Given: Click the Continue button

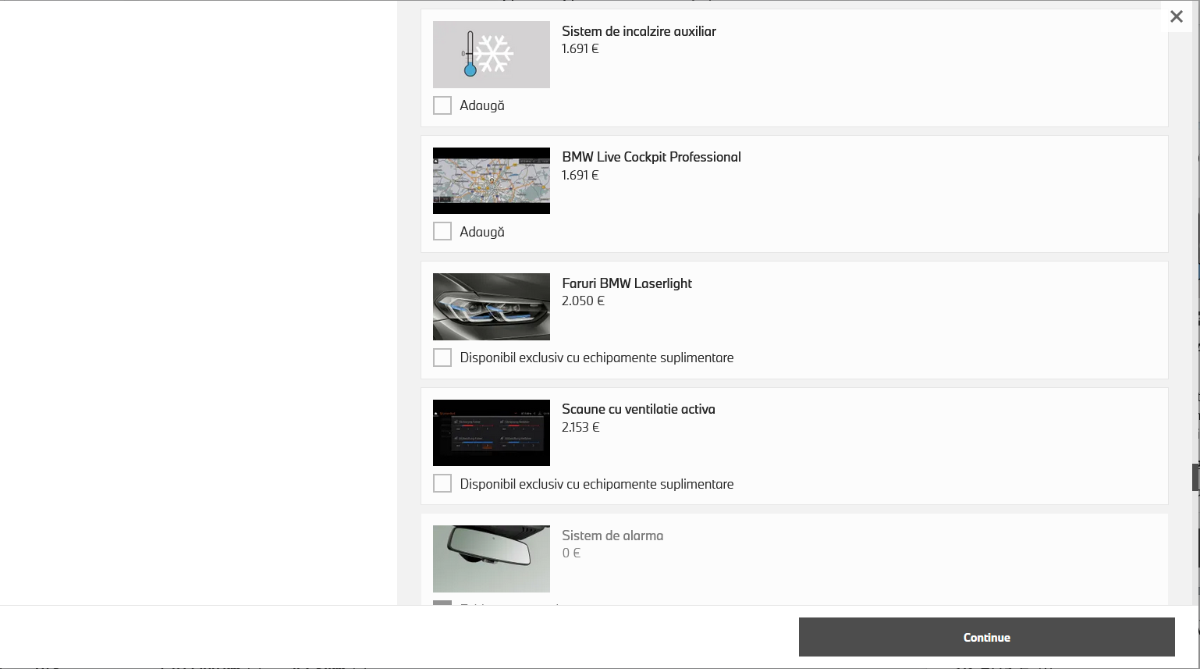Looking at the screenshot, I should click(x=986, y=637).
